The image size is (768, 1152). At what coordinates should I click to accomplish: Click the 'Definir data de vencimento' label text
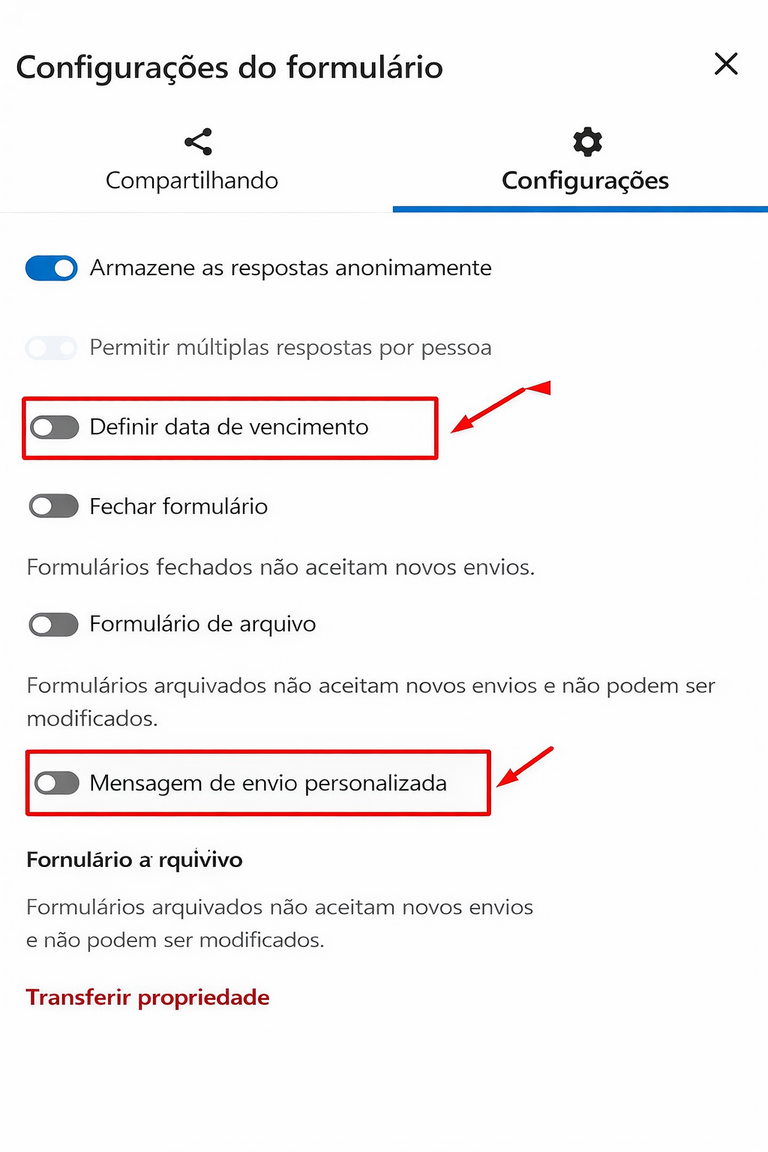pyautogui.click(x=229, y=427)
